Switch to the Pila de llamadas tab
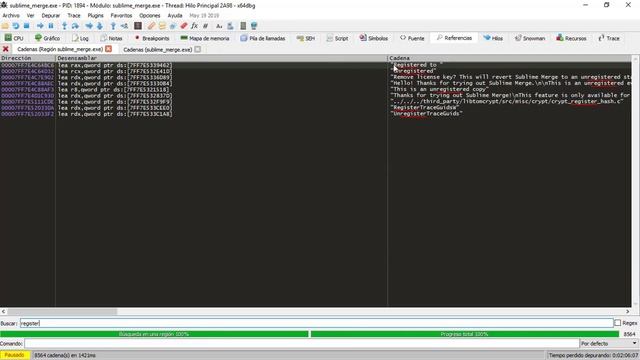Image resolution: width=640 pixels, height=360 pixels. [x=263, y=38]
